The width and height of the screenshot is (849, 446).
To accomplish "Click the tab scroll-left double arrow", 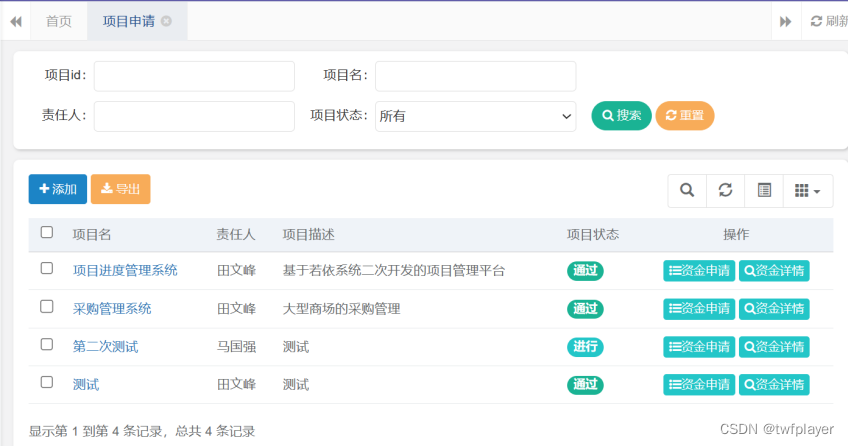I will click(x=16, y=21).
